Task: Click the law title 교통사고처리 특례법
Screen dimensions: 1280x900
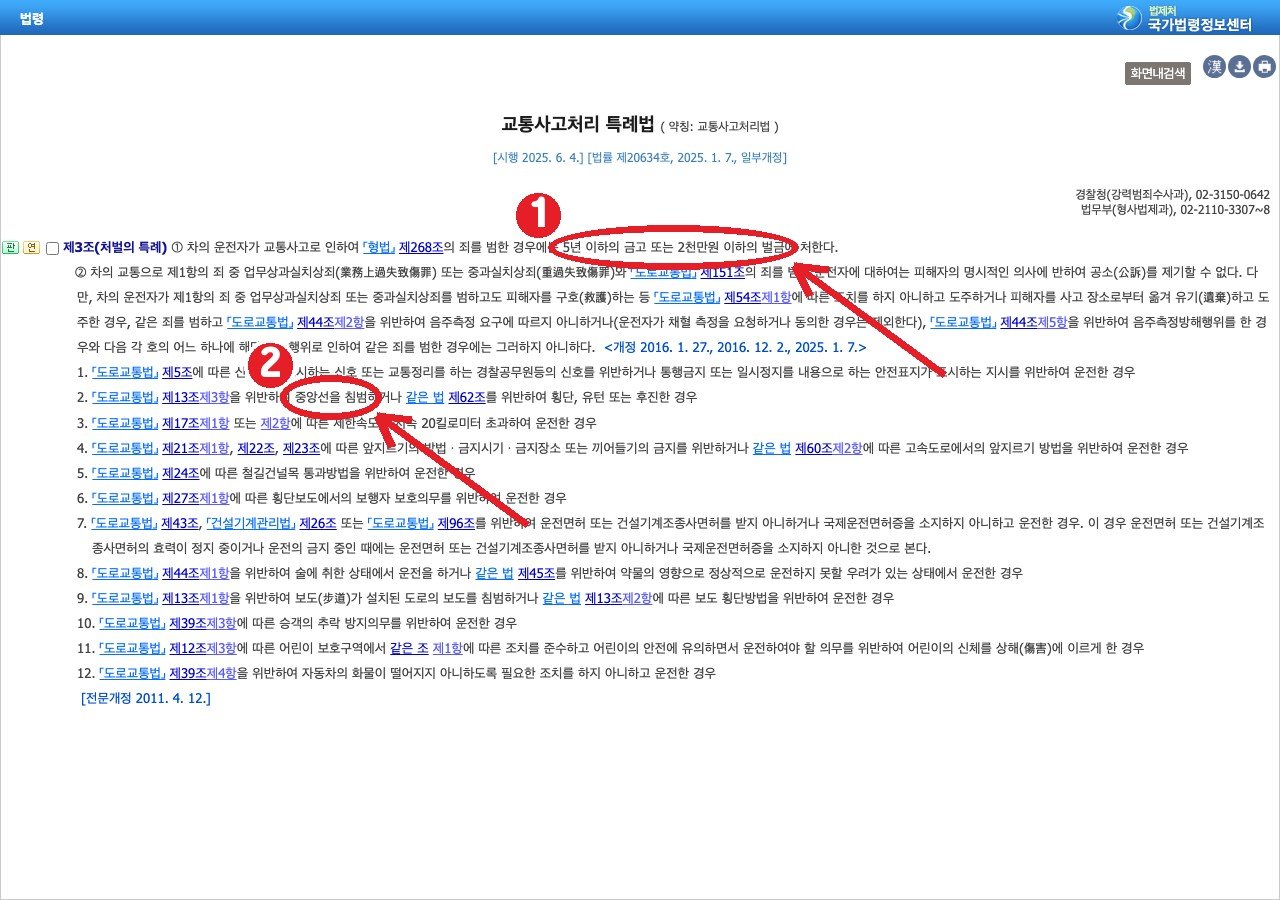Action: pyautogui.click(x=577, y=125)
